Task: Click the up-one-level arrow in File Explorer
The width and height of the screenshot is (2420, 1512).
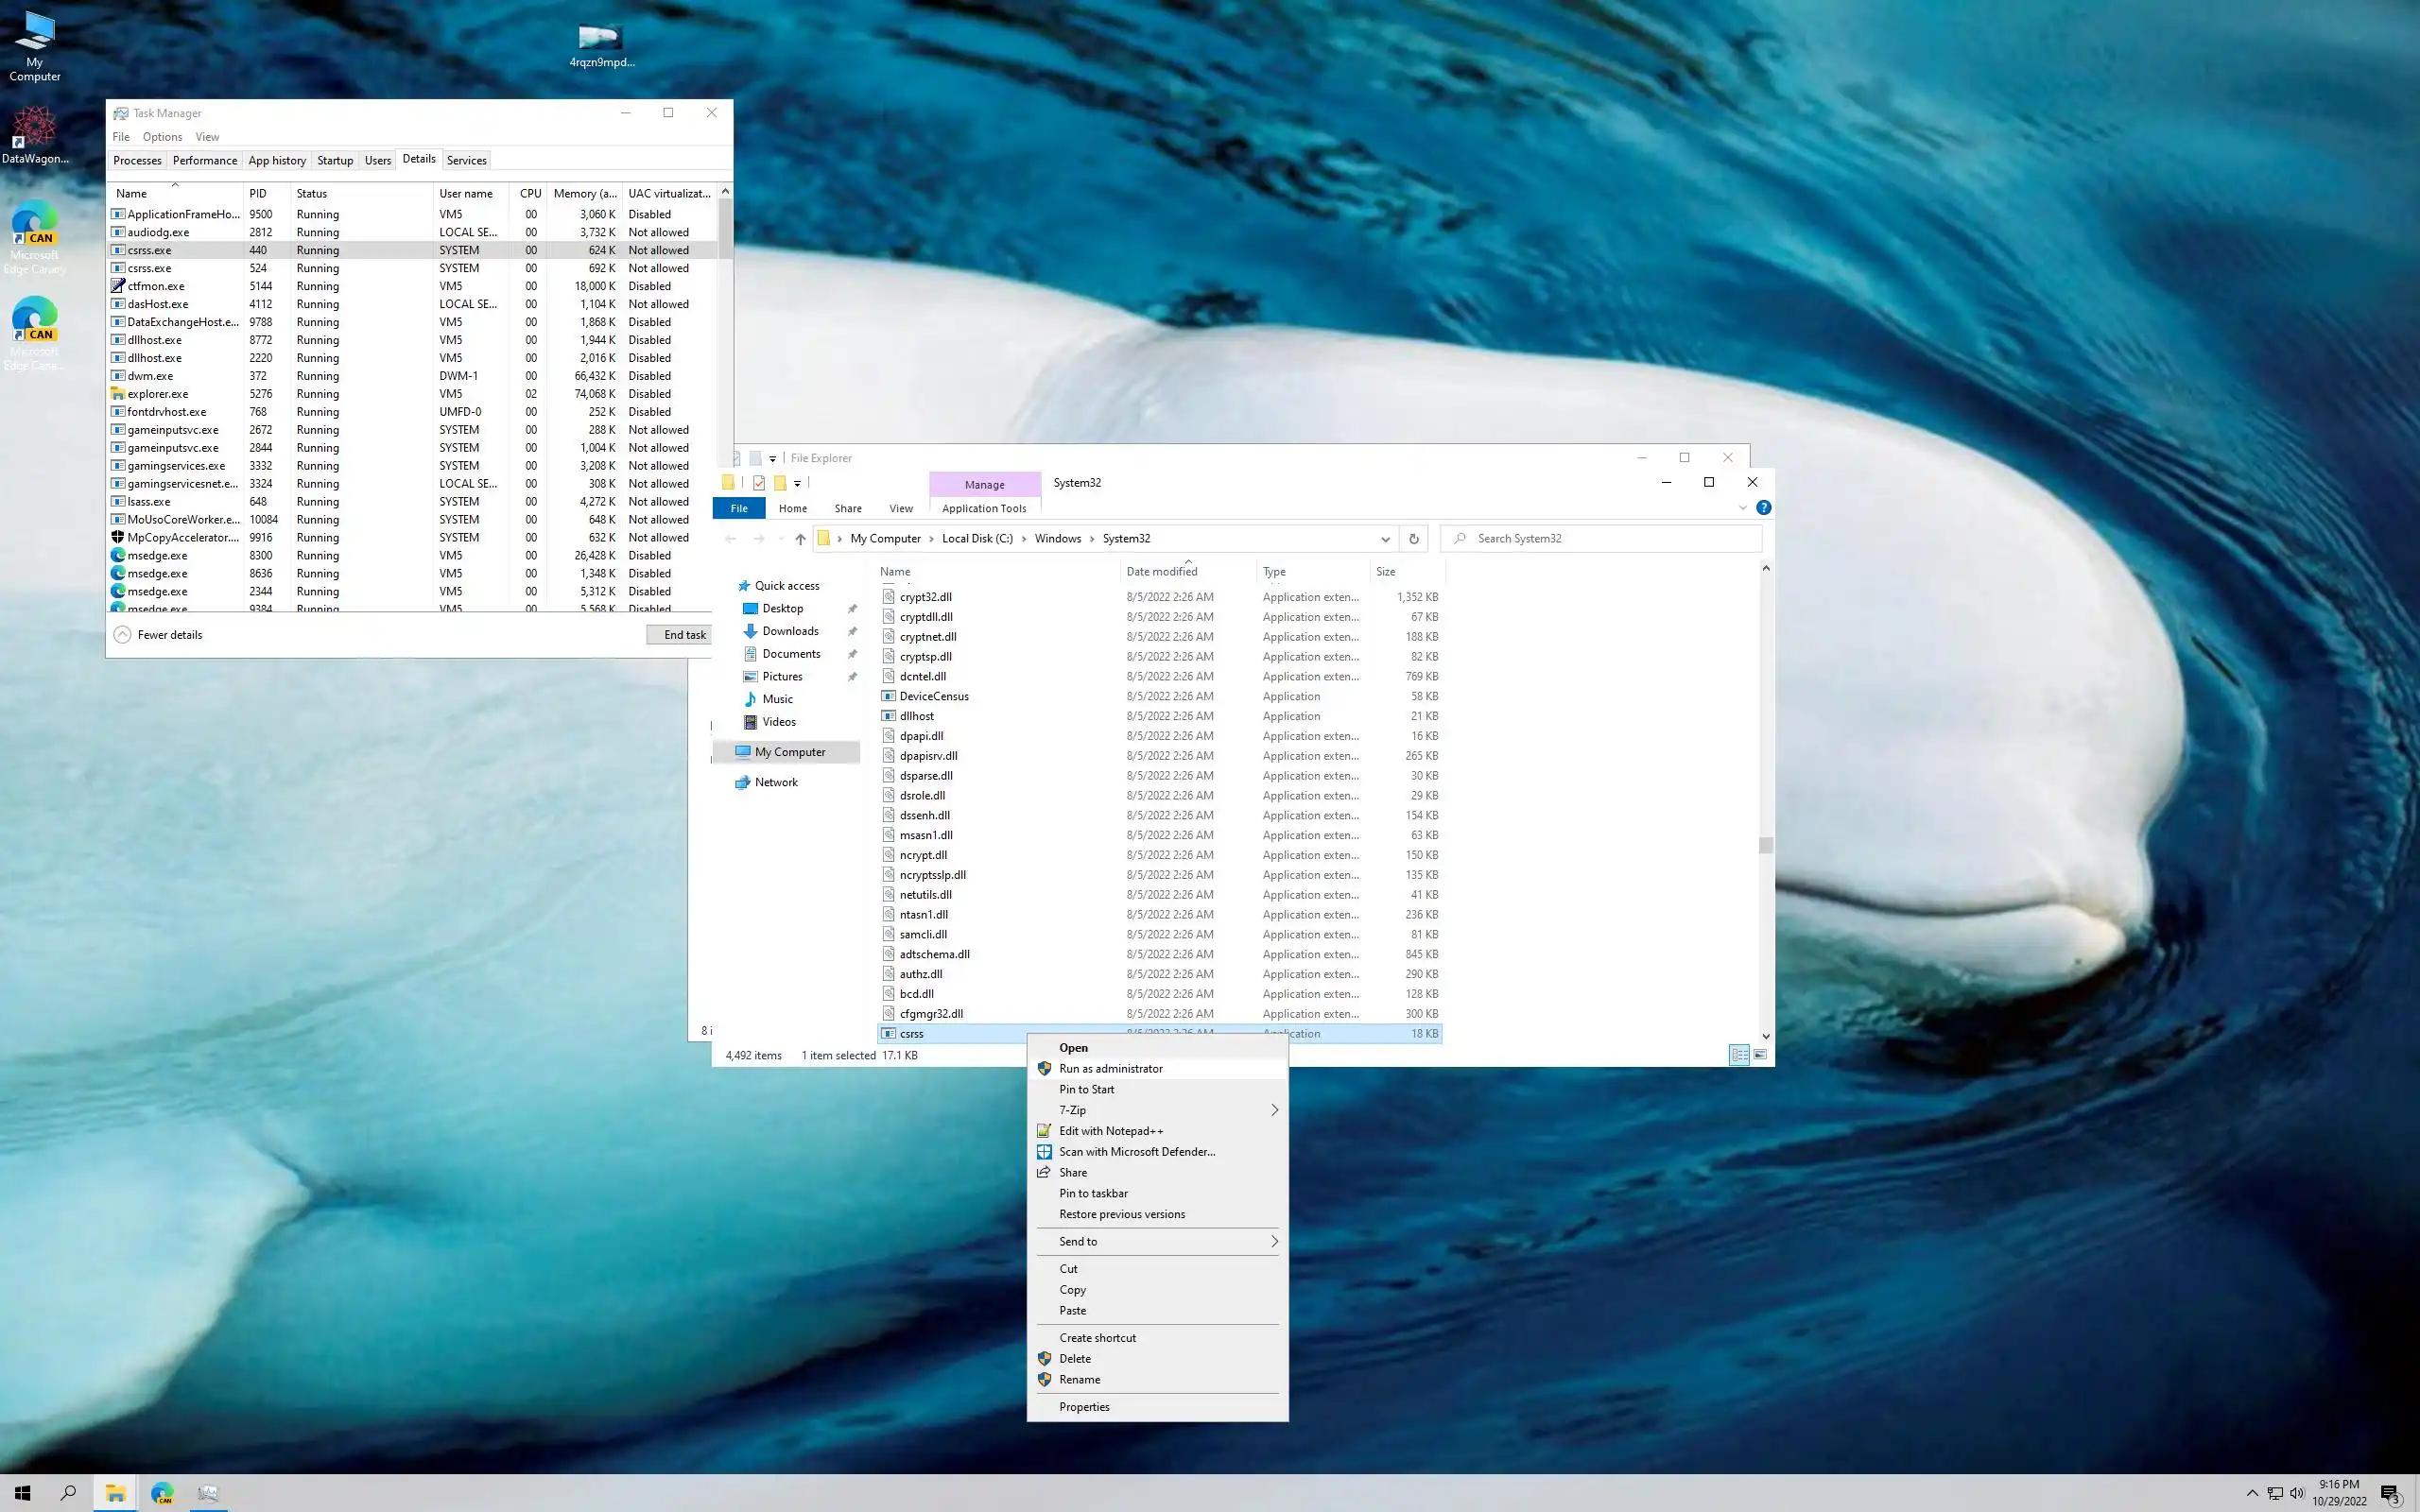Action: (x=800, y=539)
